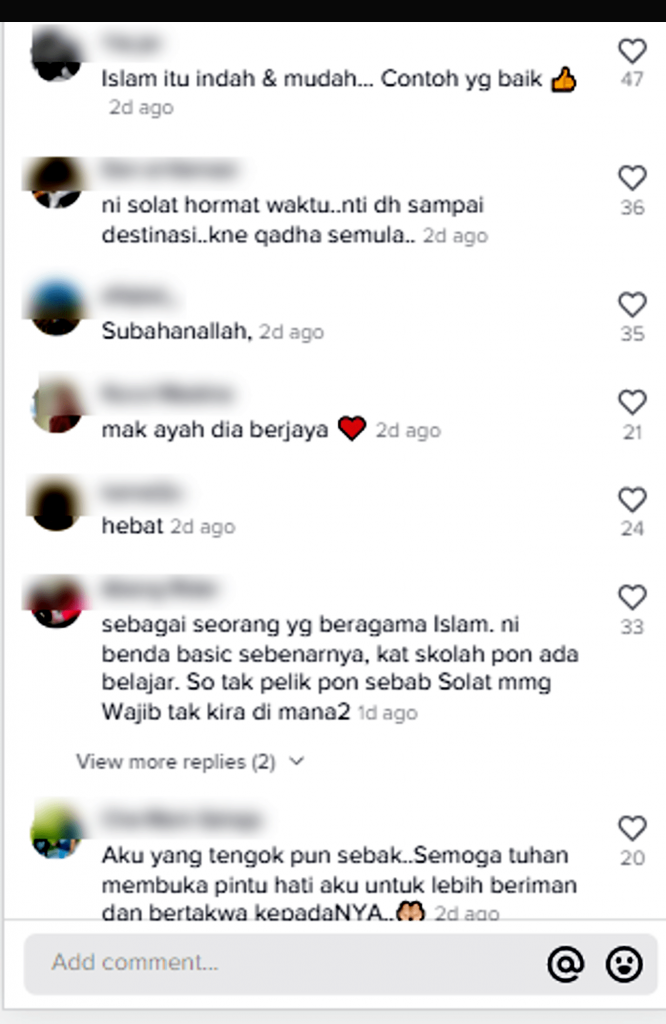Open avatar of 'mak ayah dia berjaya' commenter
The height and width of the screenshot is (1024, 666).
coord(56,406)
